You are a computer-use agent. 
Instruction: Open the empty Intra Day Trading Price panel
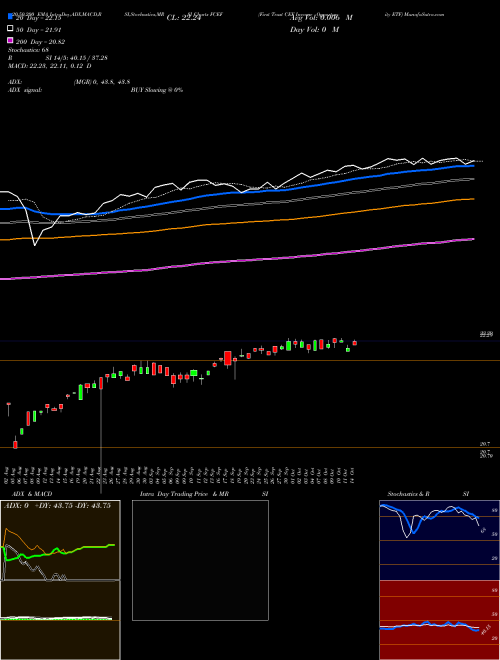(x=200, y=560)
